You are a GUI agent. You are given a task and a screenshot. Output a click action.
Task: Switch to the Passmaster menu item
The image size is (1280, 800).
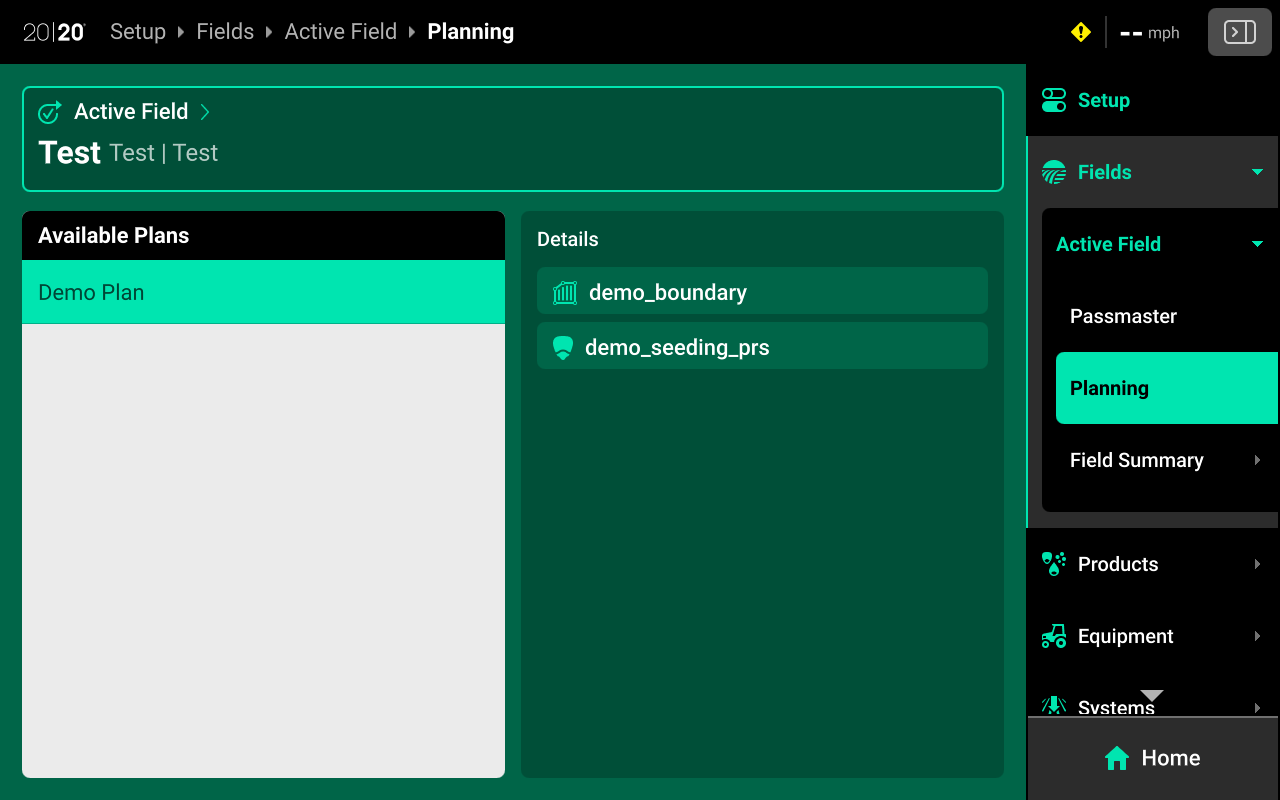1122,316
